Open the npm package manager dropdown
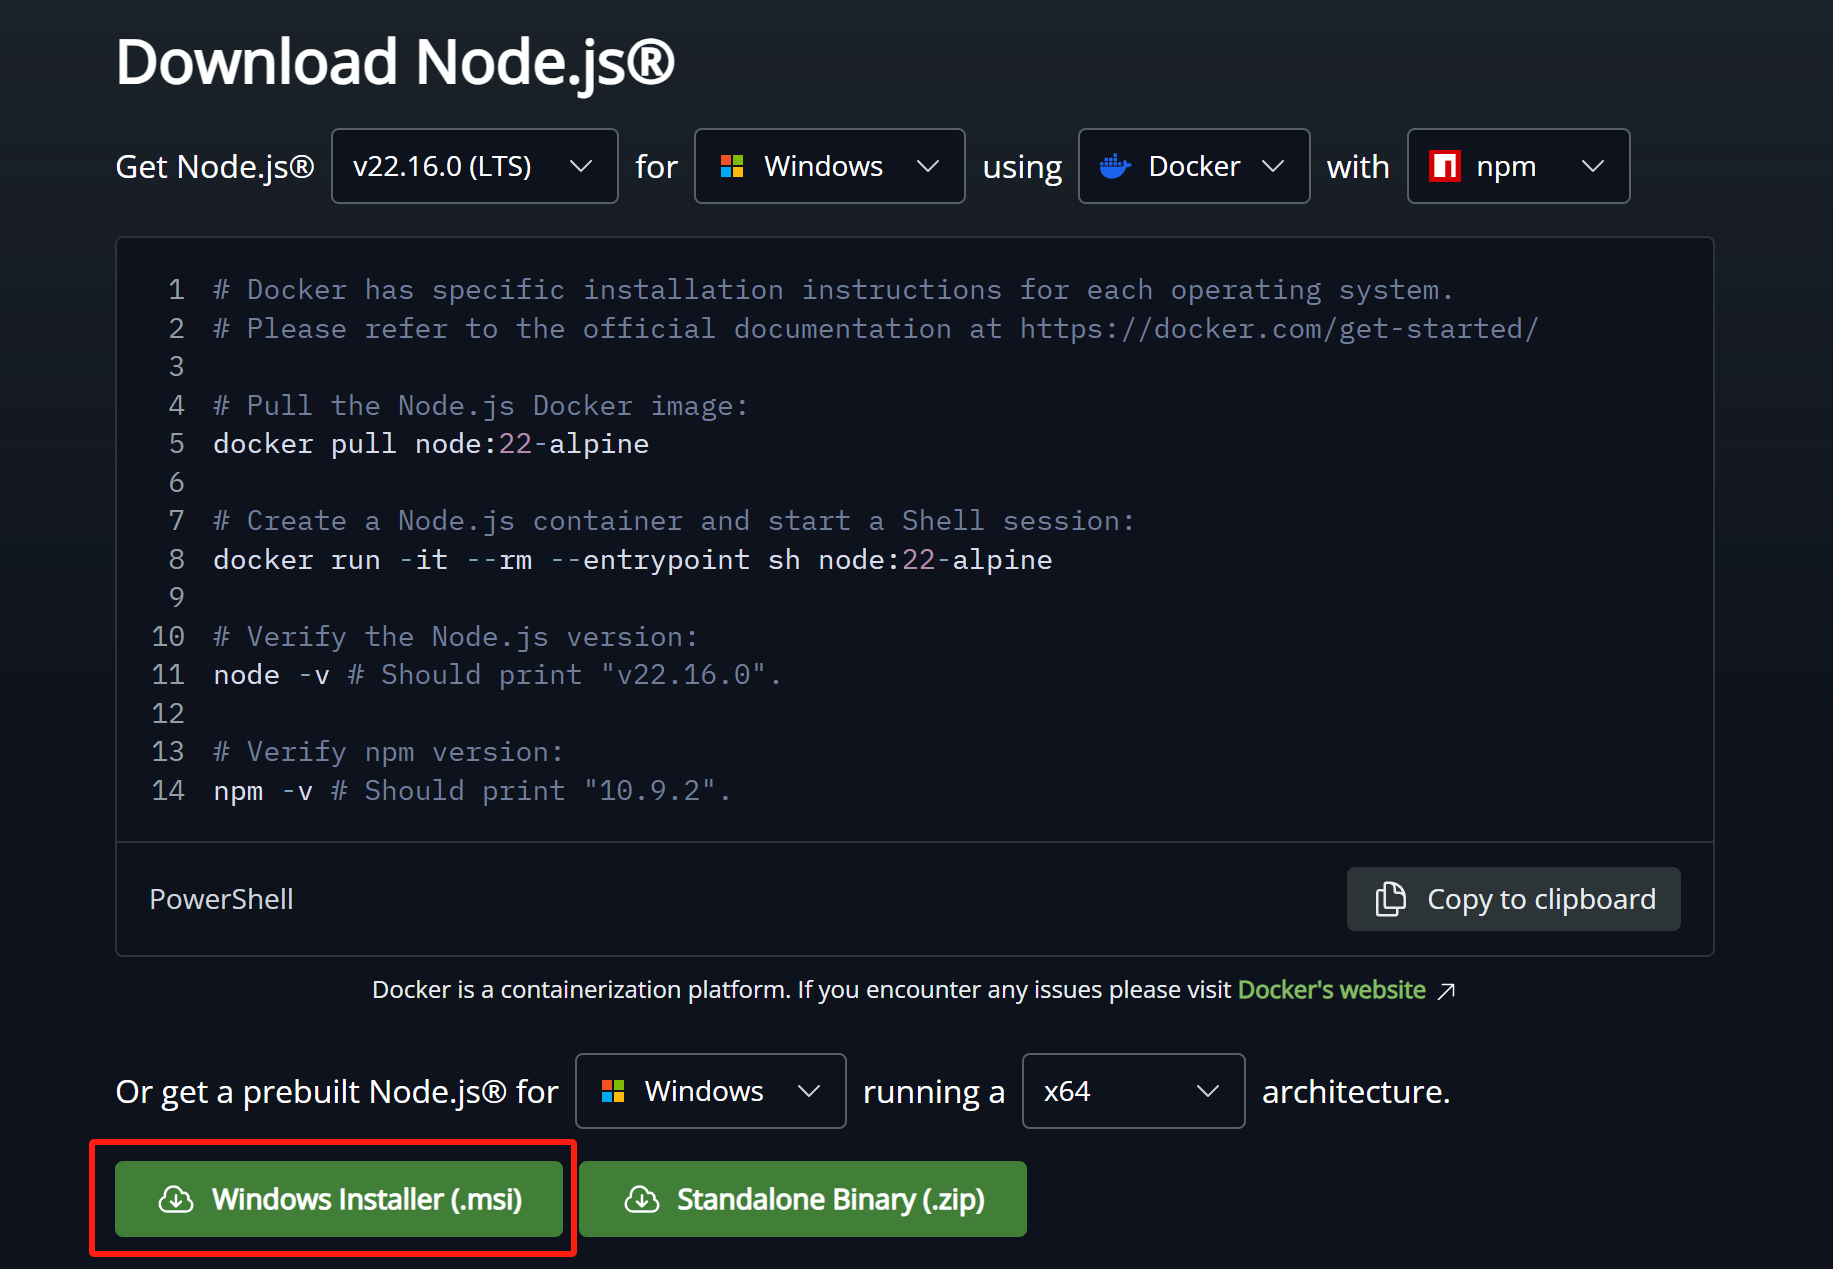 (1518, 166)
